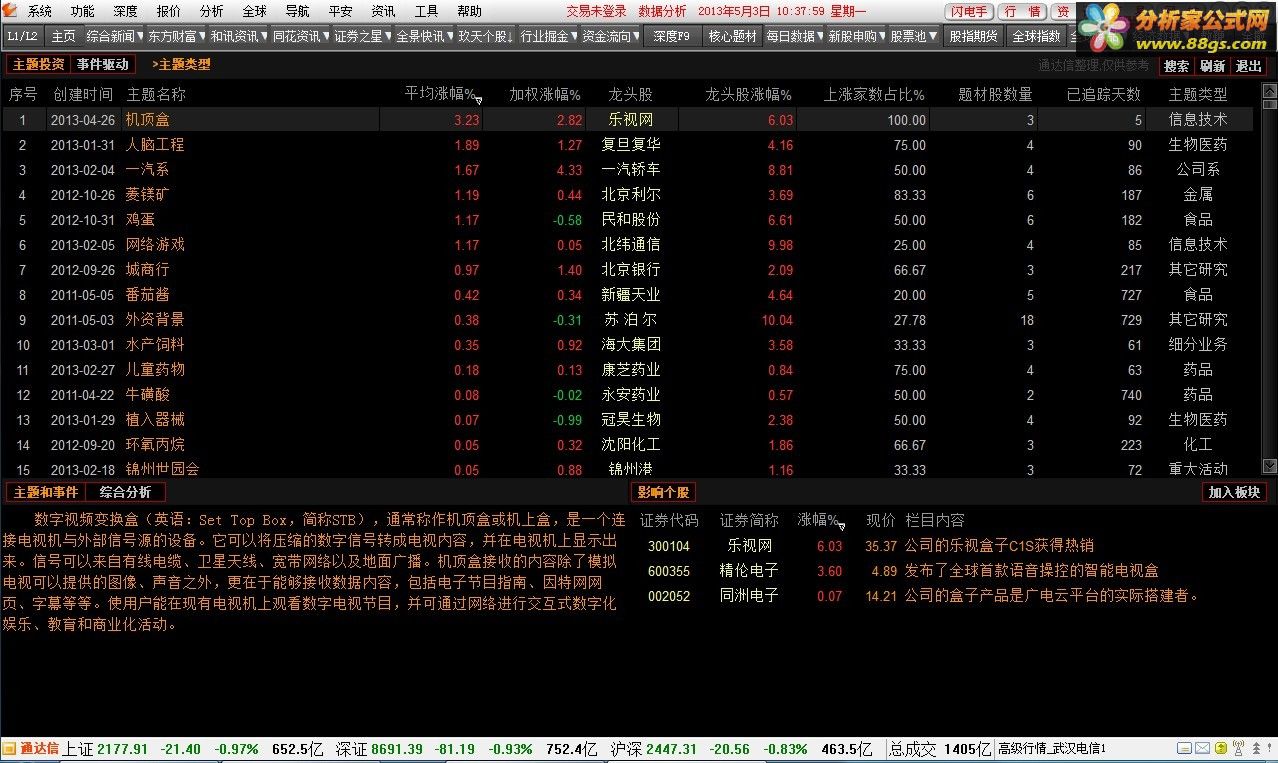1278x763 pixels.
Task: Click the 刷新 button
Action: [x=1213, y=66]
